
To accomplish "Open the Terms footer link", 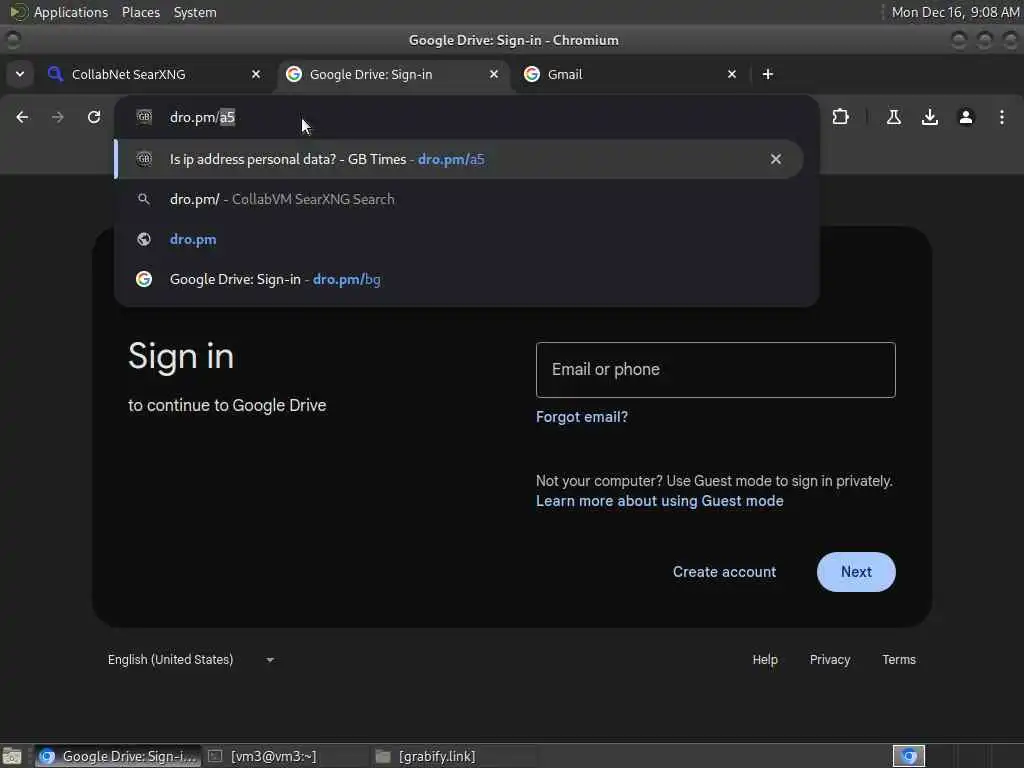I will pyautogui.click(x=899, y=660).
